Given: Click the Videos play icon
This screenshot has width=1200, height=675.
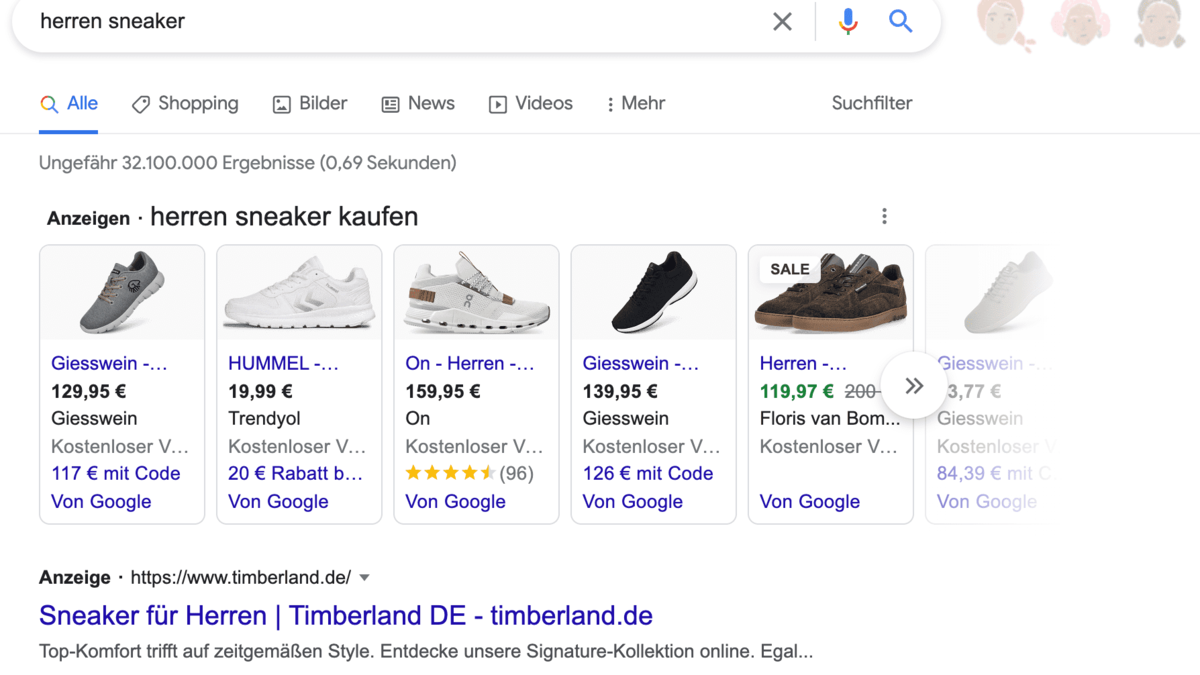Looking at the screenshot, I should (498, 103).
